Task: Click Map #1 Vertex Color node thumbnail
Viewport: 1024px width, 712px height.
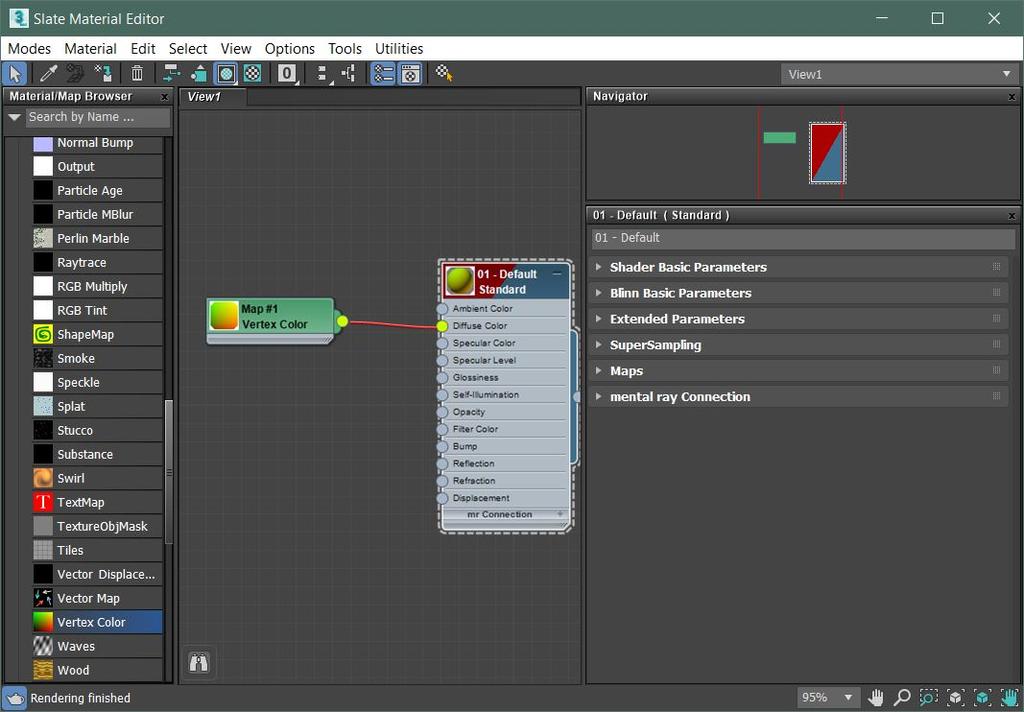Action: (x=224, y=316)
